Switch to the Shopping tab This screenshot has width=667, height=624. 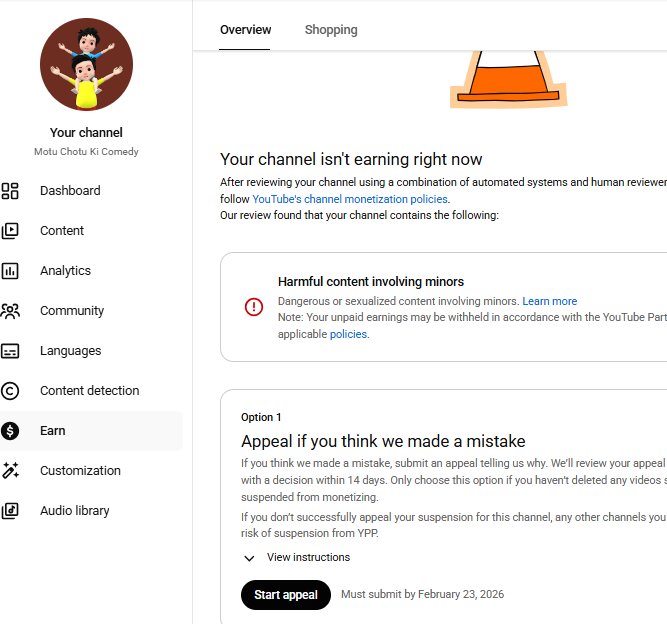click(x=331, y=30)
